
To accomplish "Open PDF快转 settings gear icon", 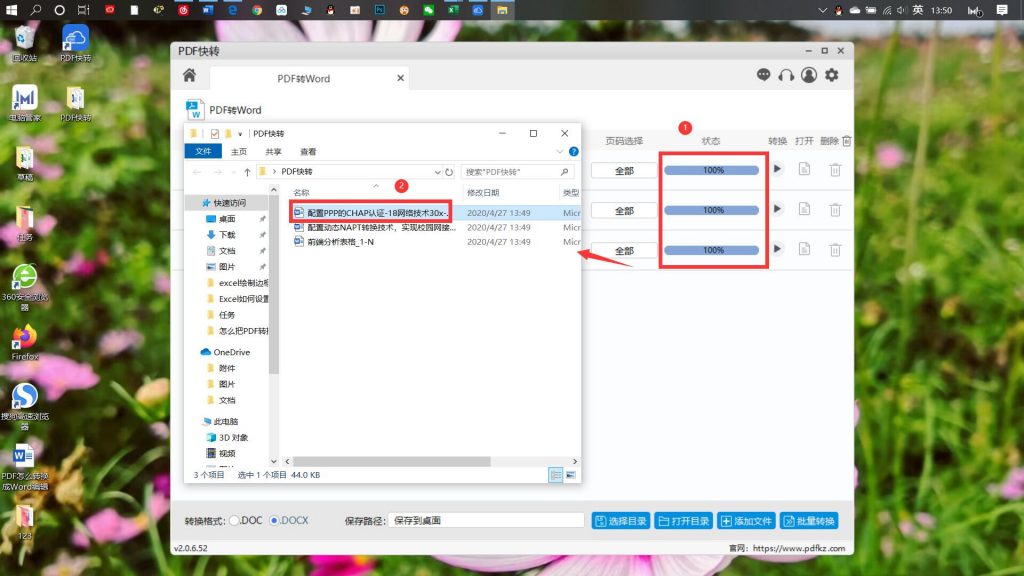I will tap(831, 75).
